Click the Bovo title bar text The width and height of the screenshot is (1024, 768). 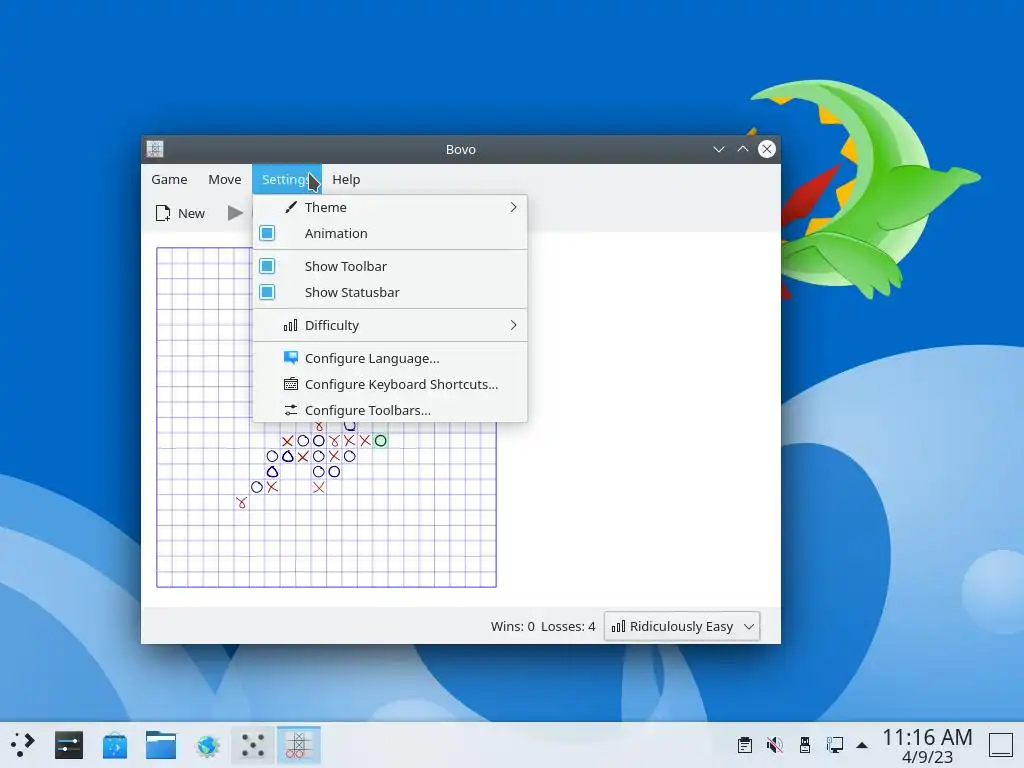tap(460, 149)
